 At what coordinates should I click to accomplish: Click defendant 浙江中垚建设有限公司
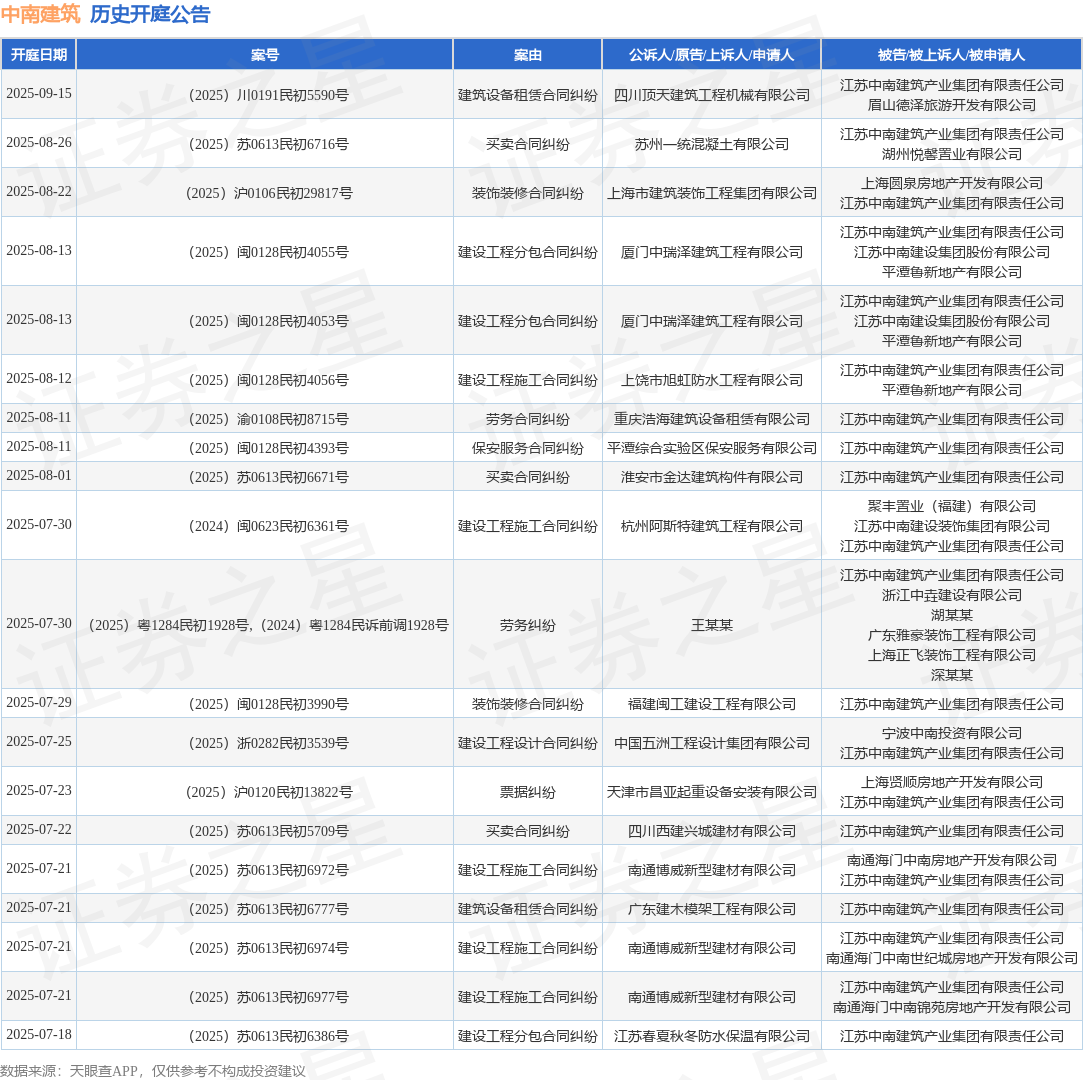951,595
